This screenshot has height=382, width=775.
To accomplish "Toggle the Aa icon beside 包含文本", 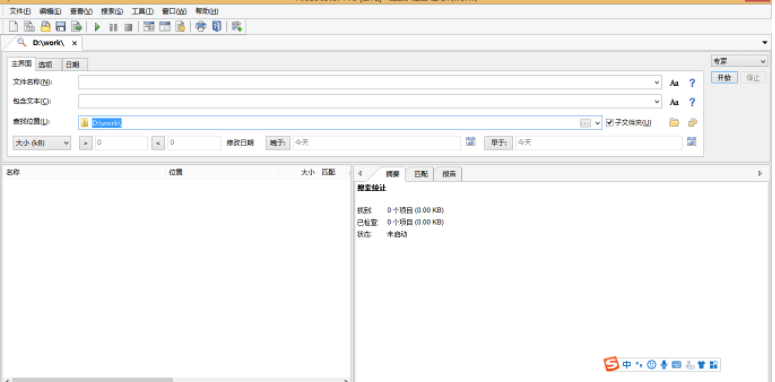I will [x=674, y=102].
